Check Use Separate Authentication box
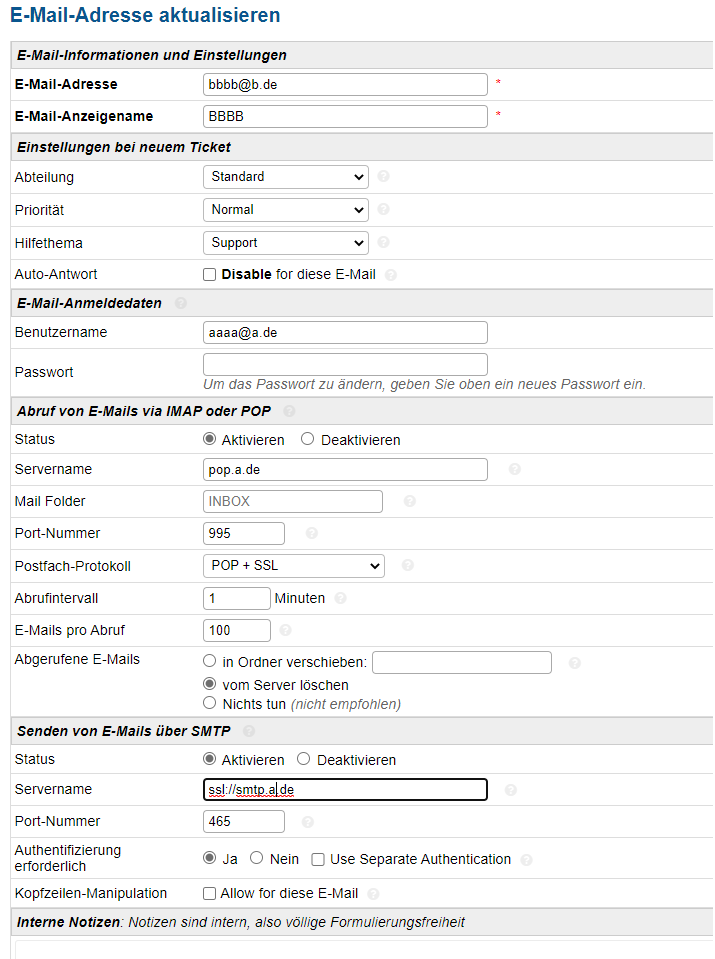This screenshot has width=715, height=959. click(x=318, y=859)
